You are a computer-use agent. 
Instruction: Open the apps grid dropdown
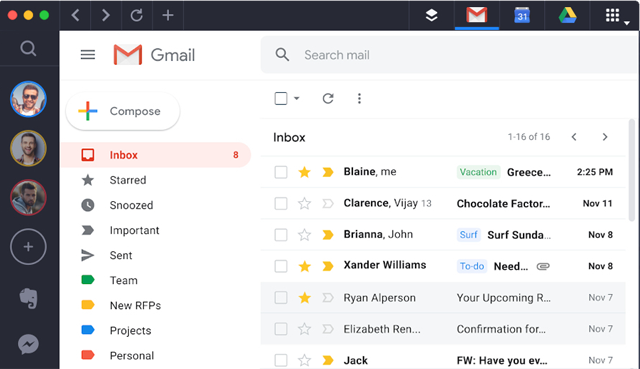617,16
